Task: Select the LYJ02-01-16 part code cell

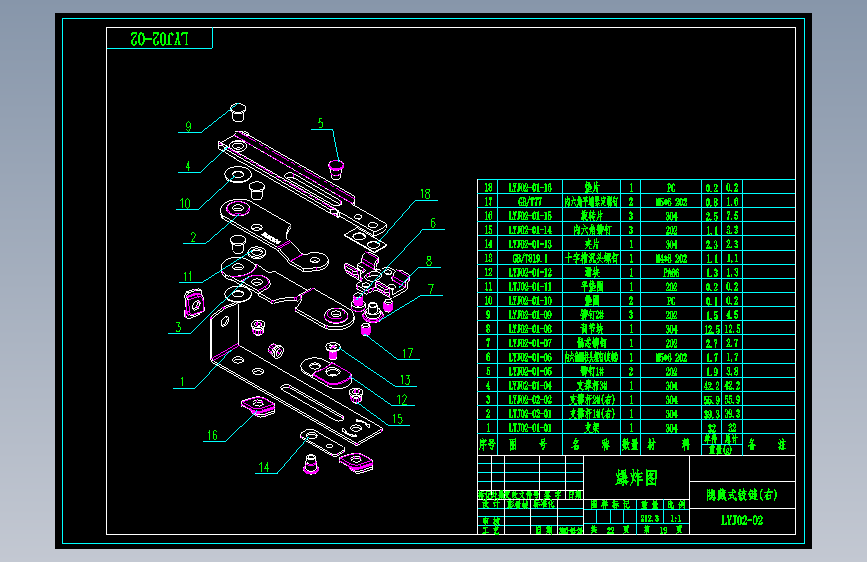Action: [x=530, y=188]
